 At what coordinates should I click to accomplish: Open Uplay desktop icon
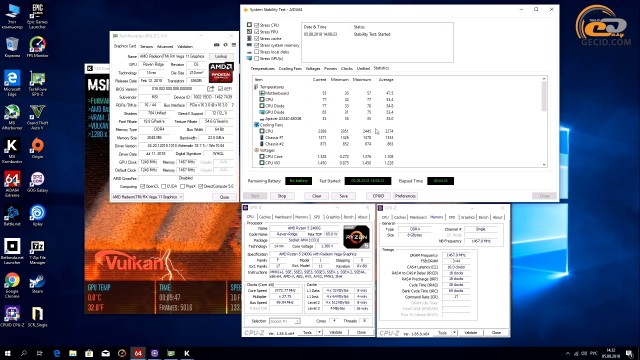pos(37,216)
